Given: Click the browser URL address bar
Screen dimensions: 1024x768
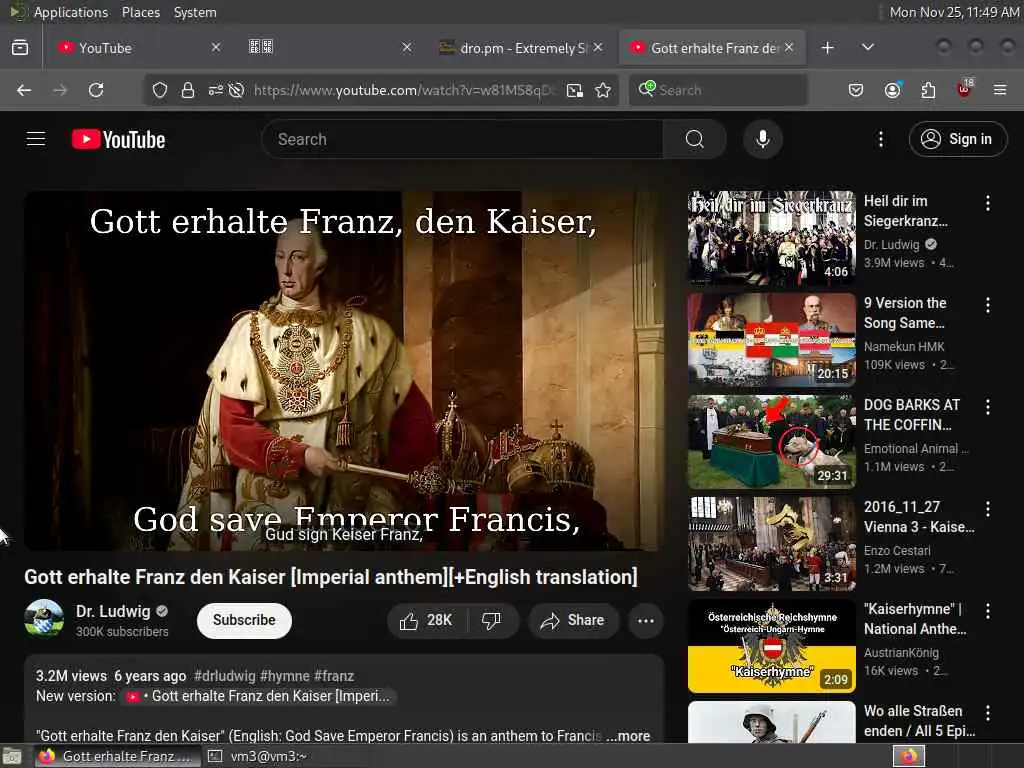Looking at the screenshot, I should pos(403,90).
